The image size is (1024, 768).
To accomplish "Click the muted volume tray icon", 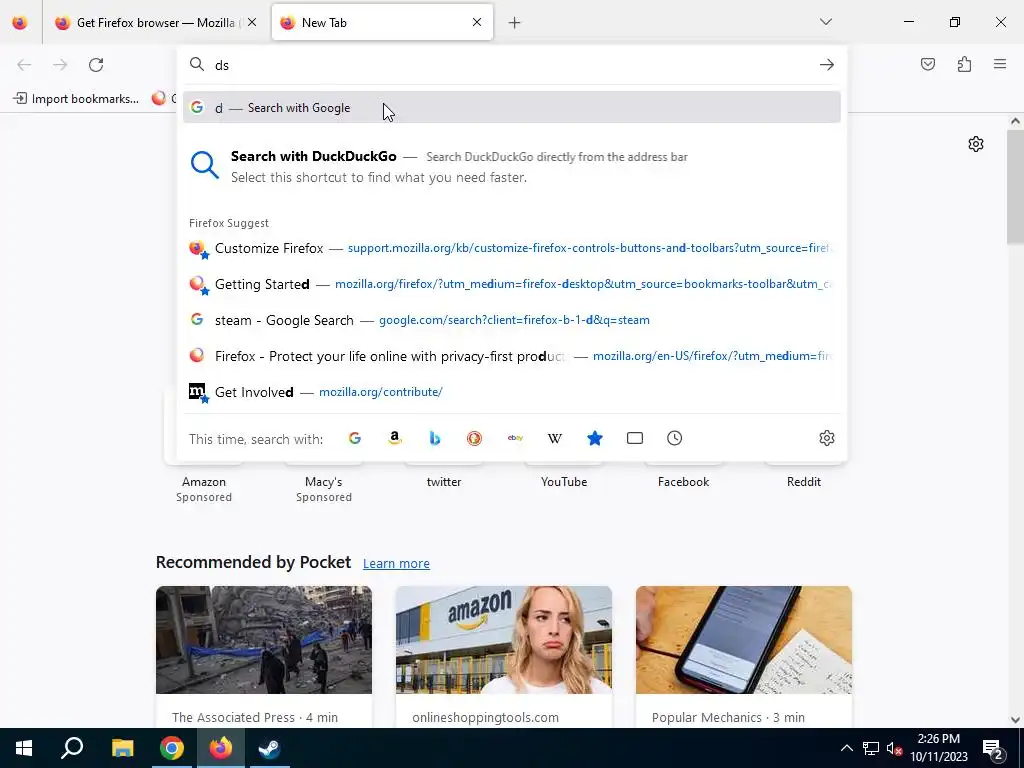I will pyautogui.click(x=895, y=748).
